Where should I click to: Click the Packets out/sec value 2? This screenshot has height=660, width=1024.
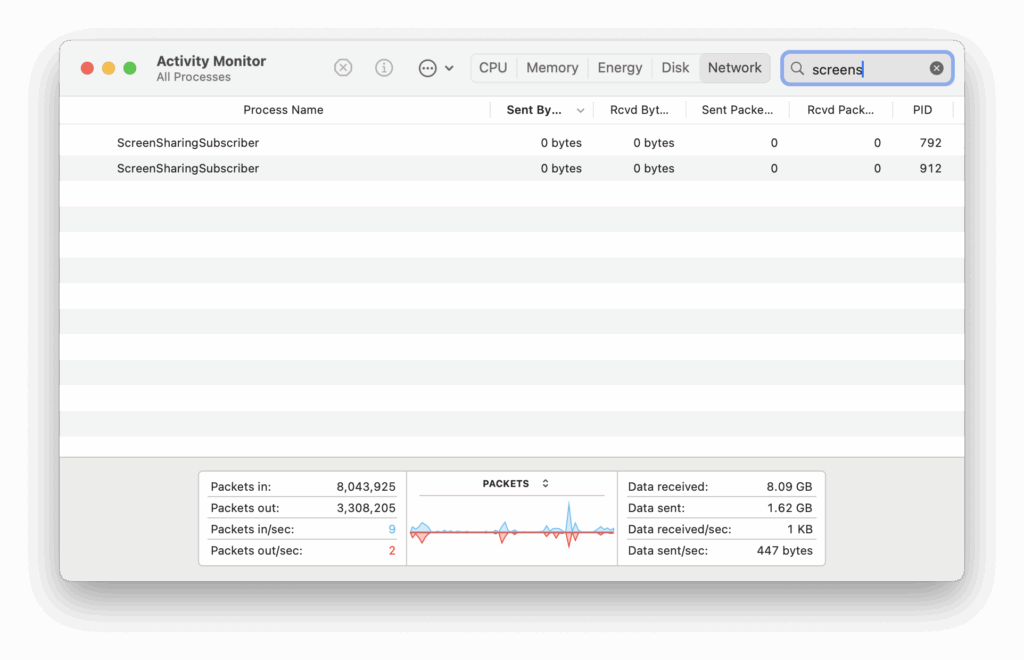tap(392, 551)
